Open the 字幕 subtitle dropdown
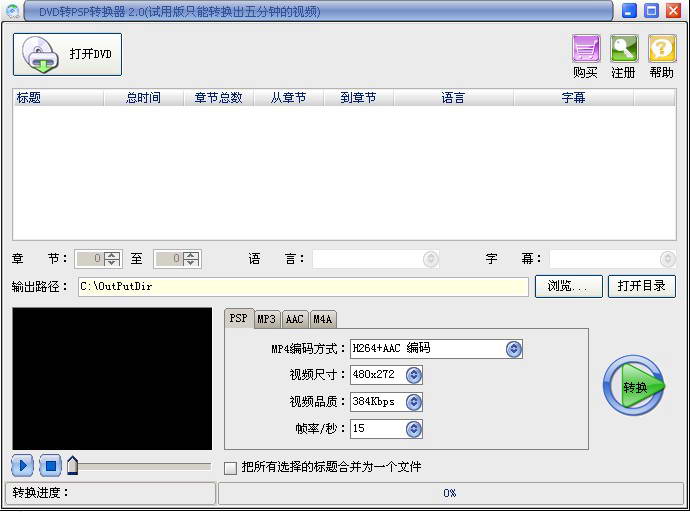Viewport: 690px width, 512px height. coord(613,259)
